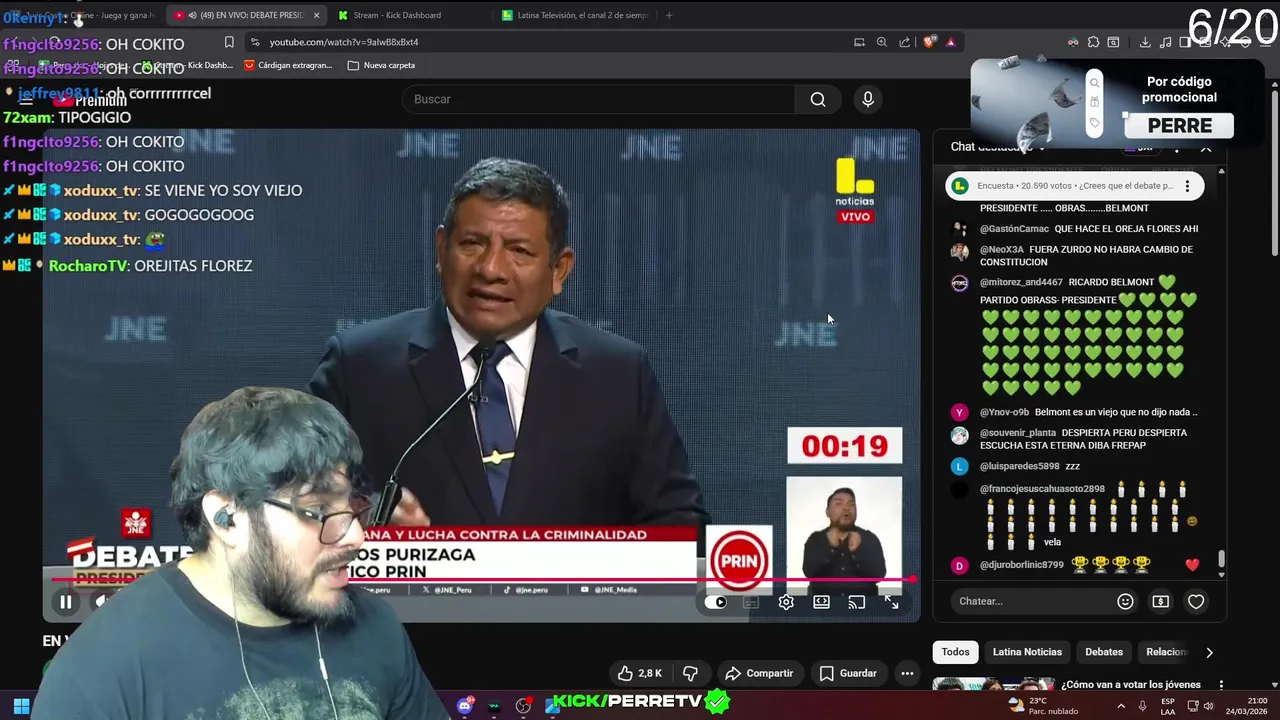Switch to theater mode view
Image resolution: width=1280 pixels, height=720 pixels.
[821, 602]
